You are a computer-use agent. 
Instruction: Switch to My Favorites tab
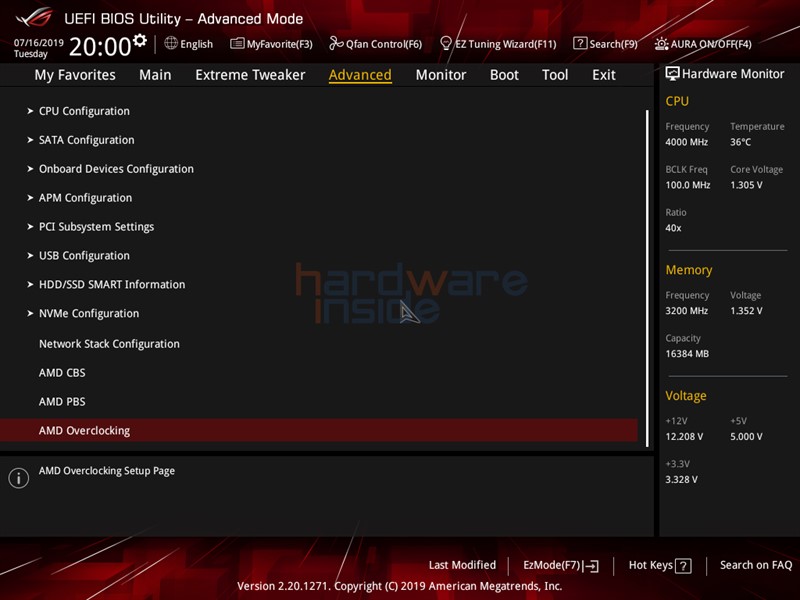tap(75, 75)
